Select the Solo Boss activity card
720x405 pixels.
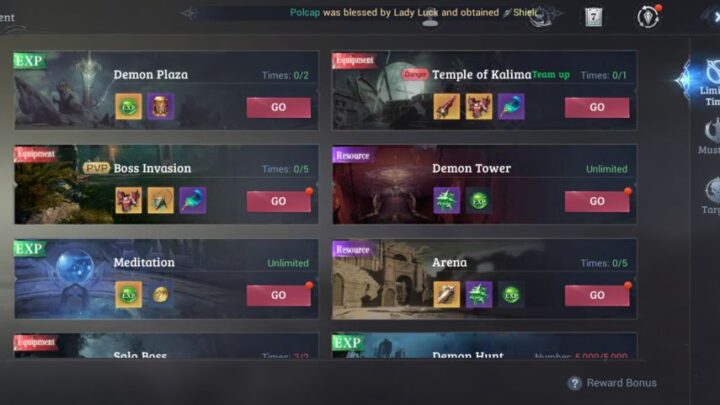166,345
